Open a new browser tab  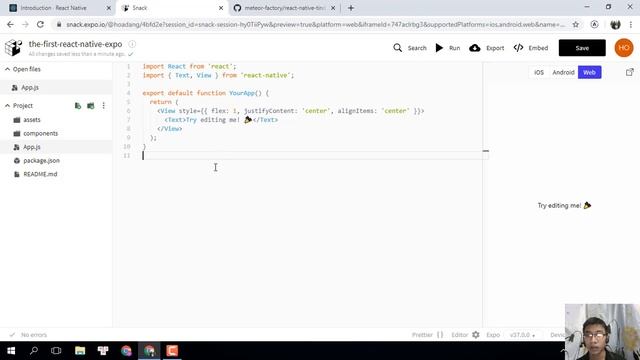click(x=351, y=8)
